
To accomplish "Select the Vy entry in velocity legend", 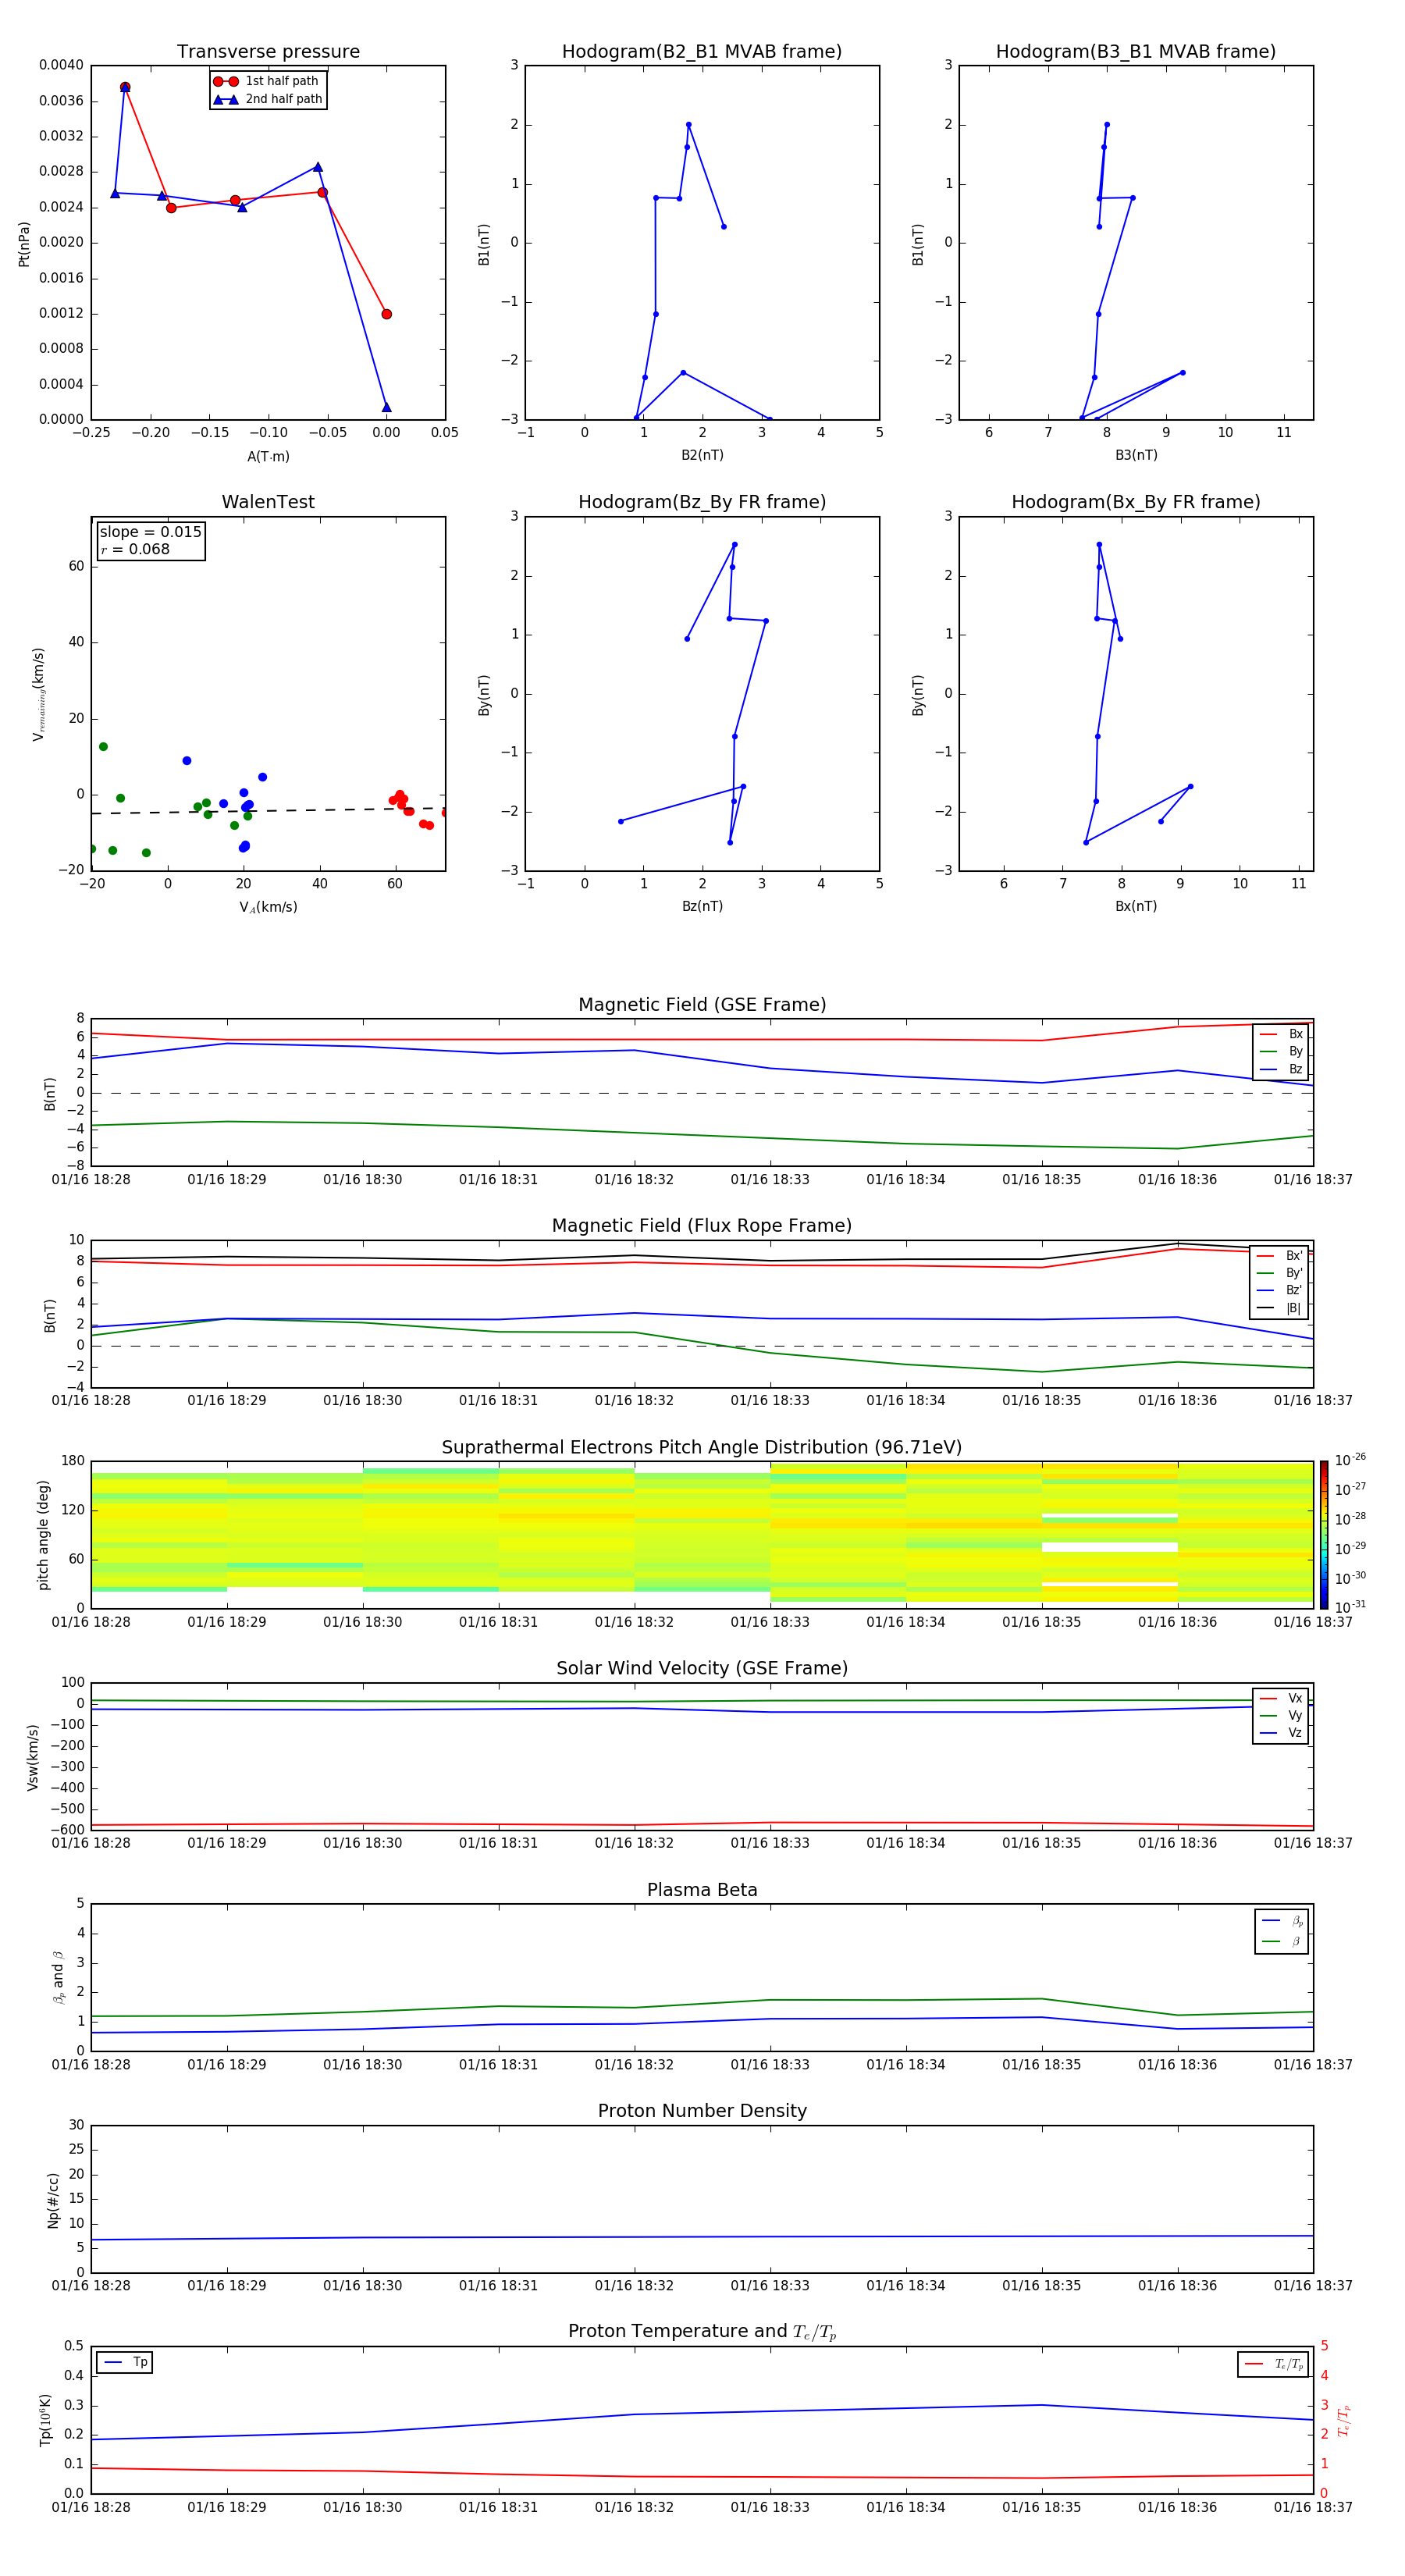I will pos(1281,1715).
